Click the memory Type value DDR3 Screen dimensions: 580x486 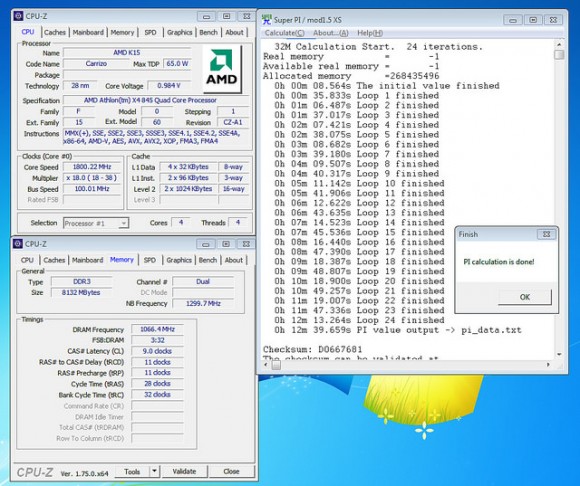click(x=81, y=281)
